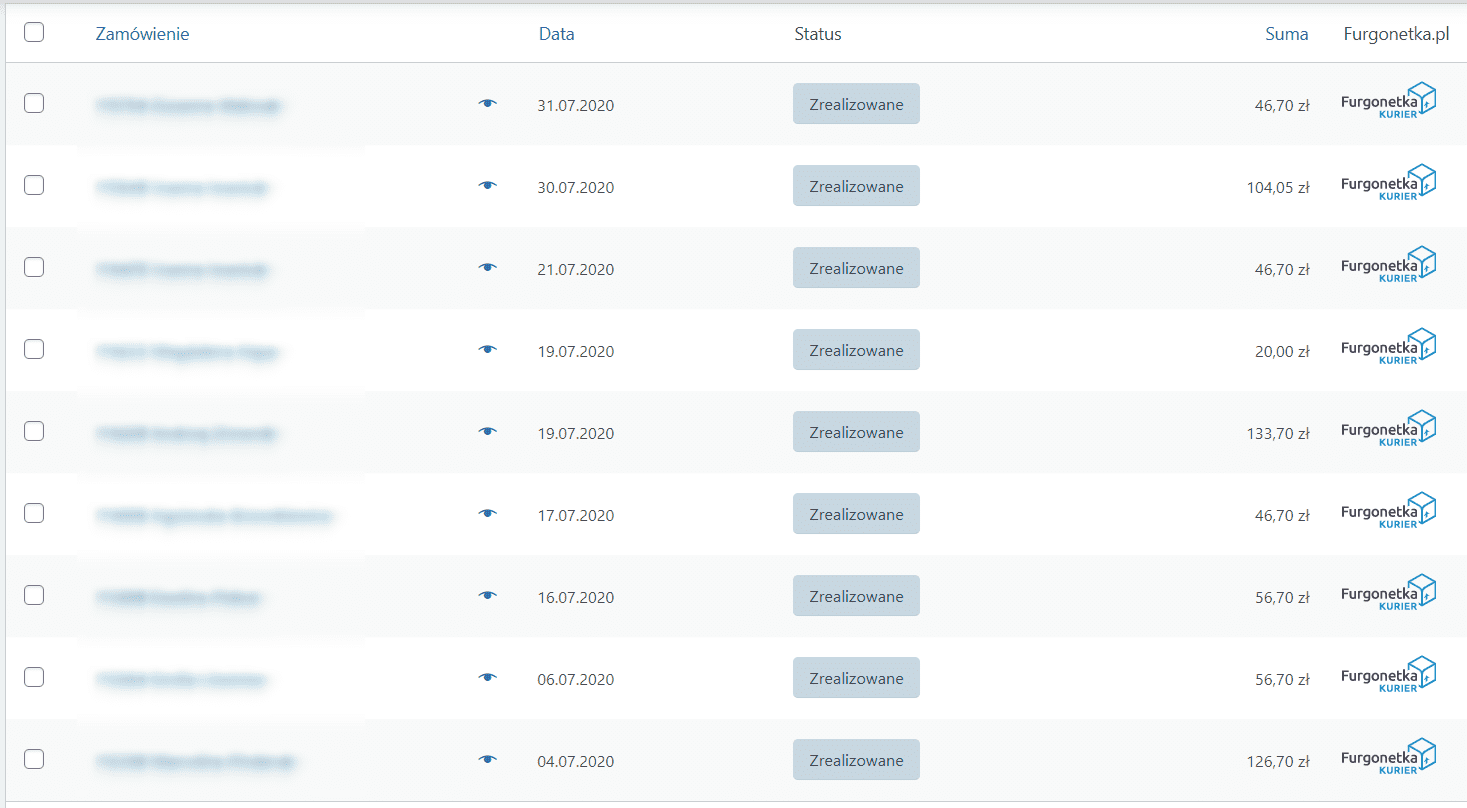Mark the 133,70 zł order checkbox

34,431
